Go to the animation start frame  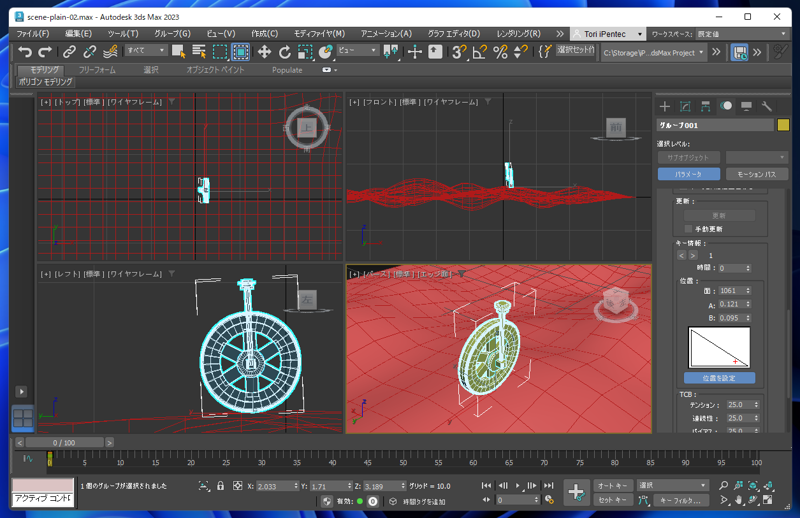tap(486, 485)
